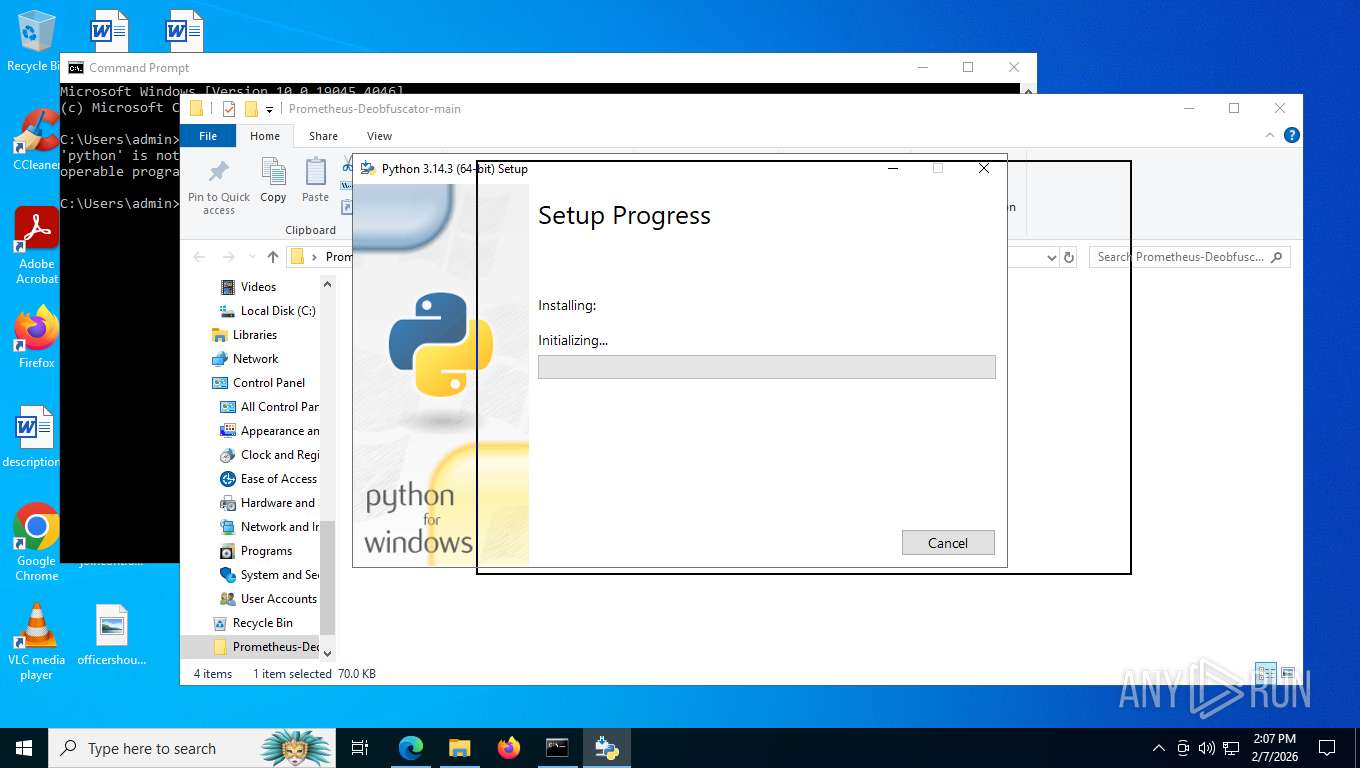
Task: Click Pin to Quick access
Action: click(x=219, y=187)
